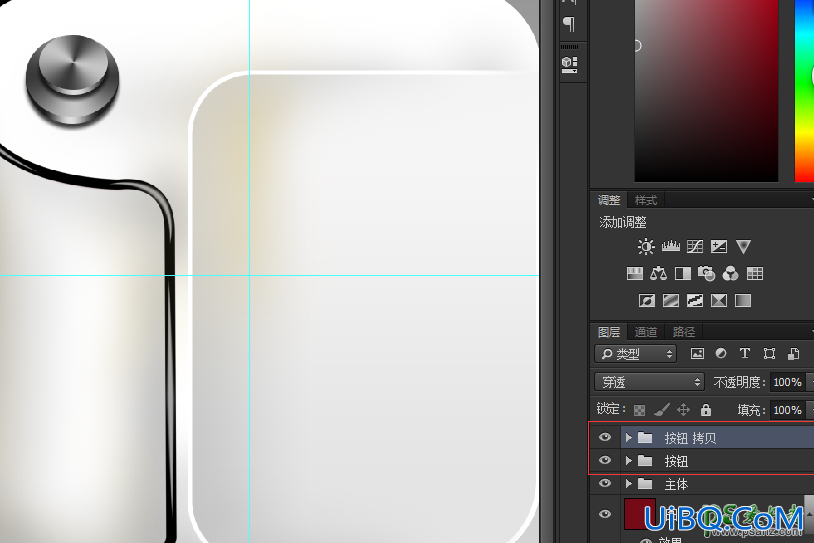The height and width of the screenshot is (543, 814).
Task: Hide the 按钮 拷贝 group
Action: pyautogui.click(x=605, y=438)
